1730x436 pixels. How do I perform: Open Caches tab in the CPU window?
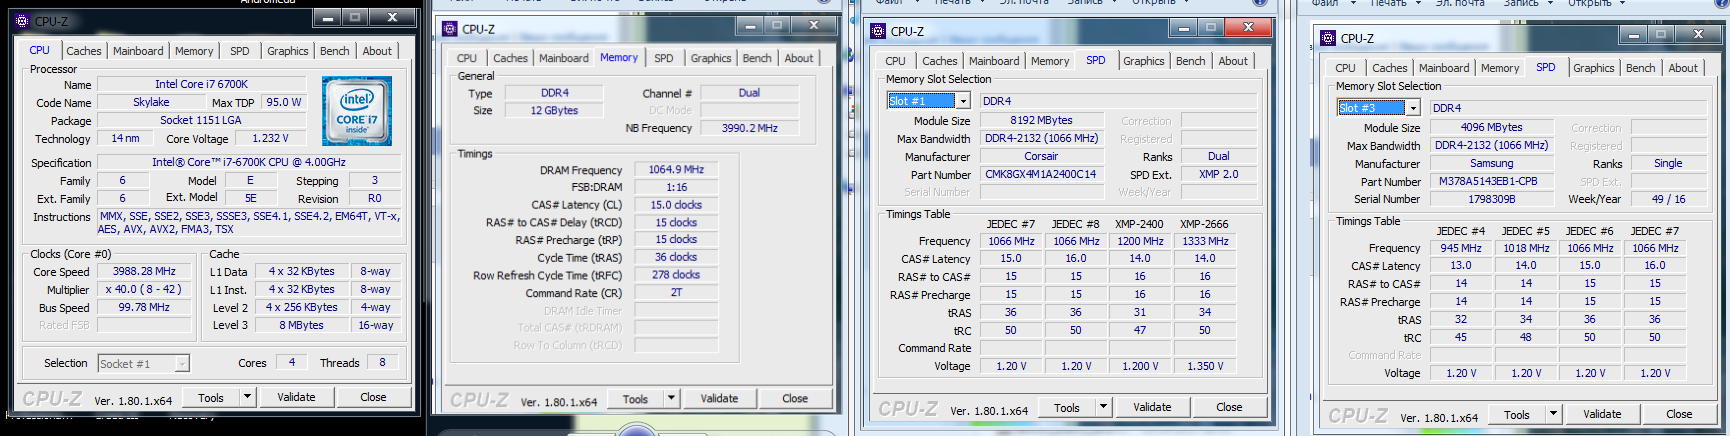(x=84, y=51)
